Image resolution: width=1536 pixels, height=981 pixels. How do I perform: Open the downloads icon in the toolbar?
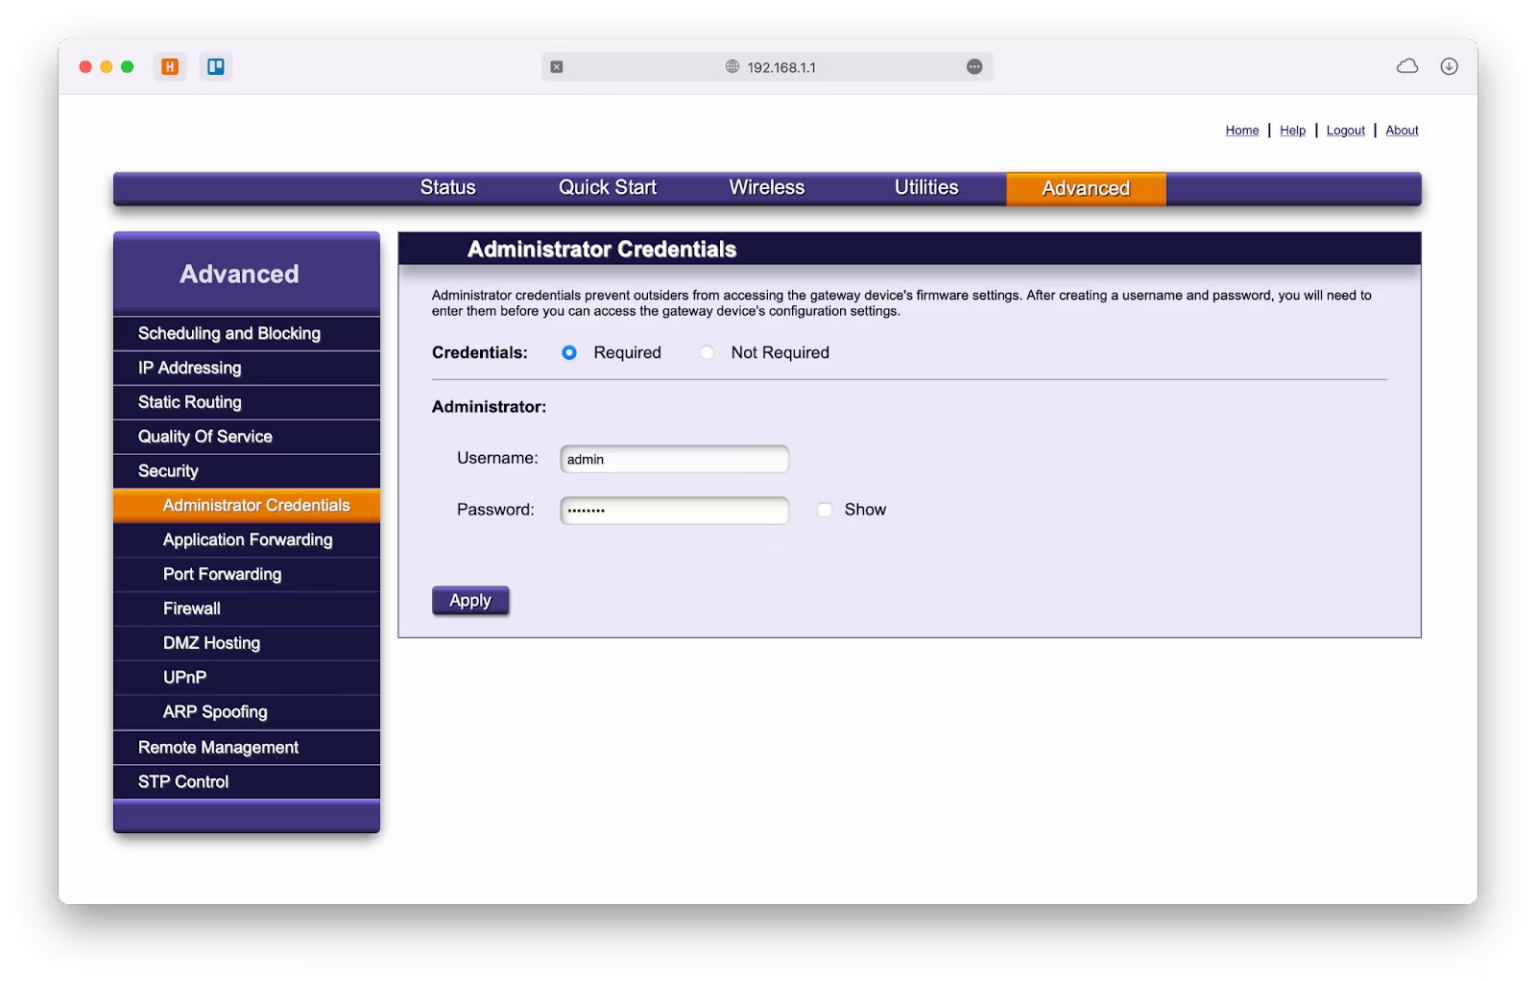(x=1449, y=66)
